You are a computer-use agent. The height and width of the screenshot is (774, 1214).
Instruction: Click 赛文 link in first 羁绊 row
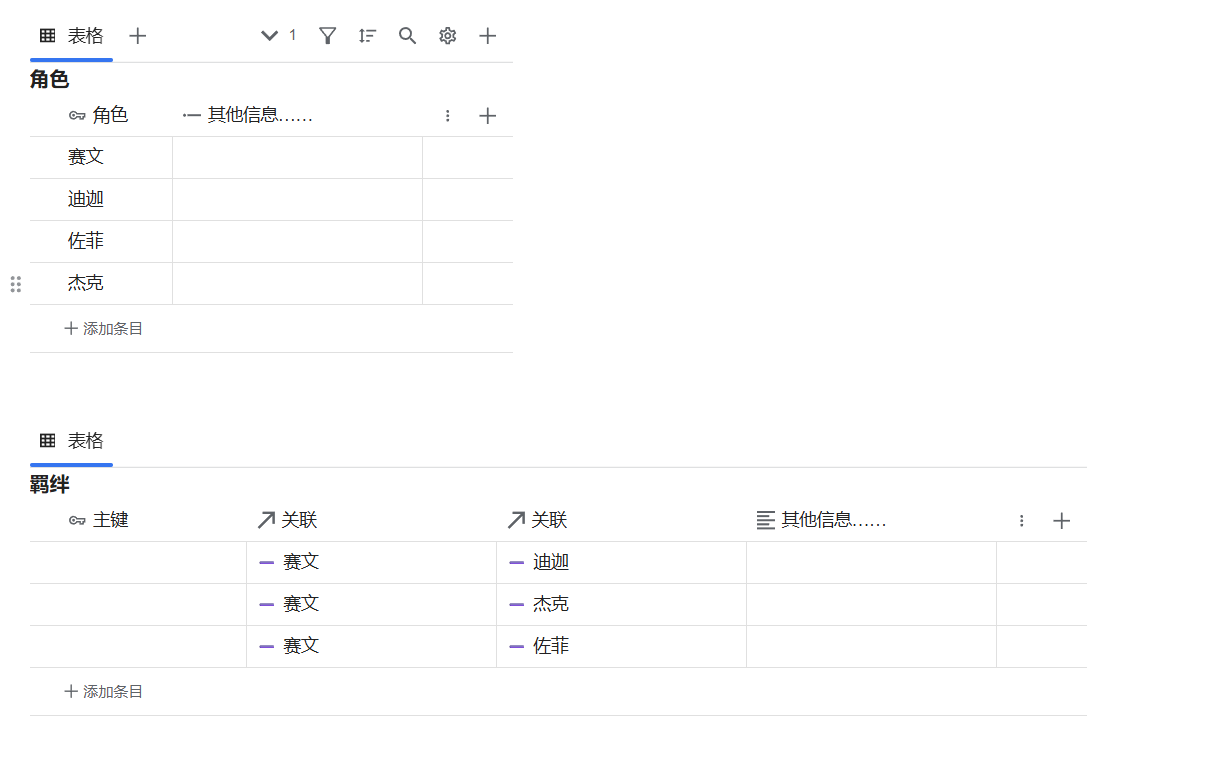290,563
